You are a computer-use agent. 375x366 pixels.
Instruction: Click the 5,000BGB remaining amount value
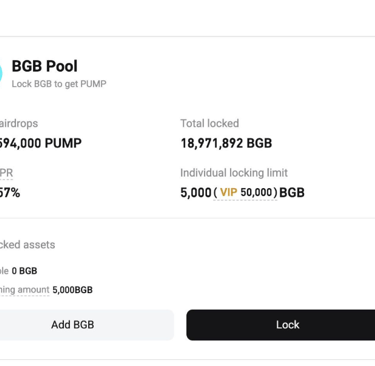(x=72, y=290)
